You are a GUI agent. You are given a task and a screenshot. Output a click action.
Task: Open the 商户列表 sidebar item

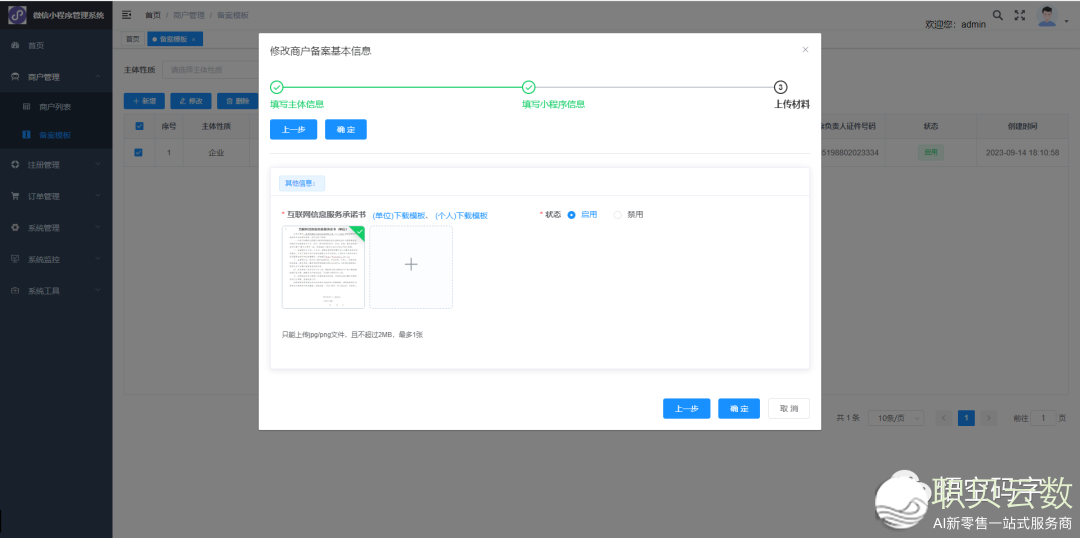point(56,107)
